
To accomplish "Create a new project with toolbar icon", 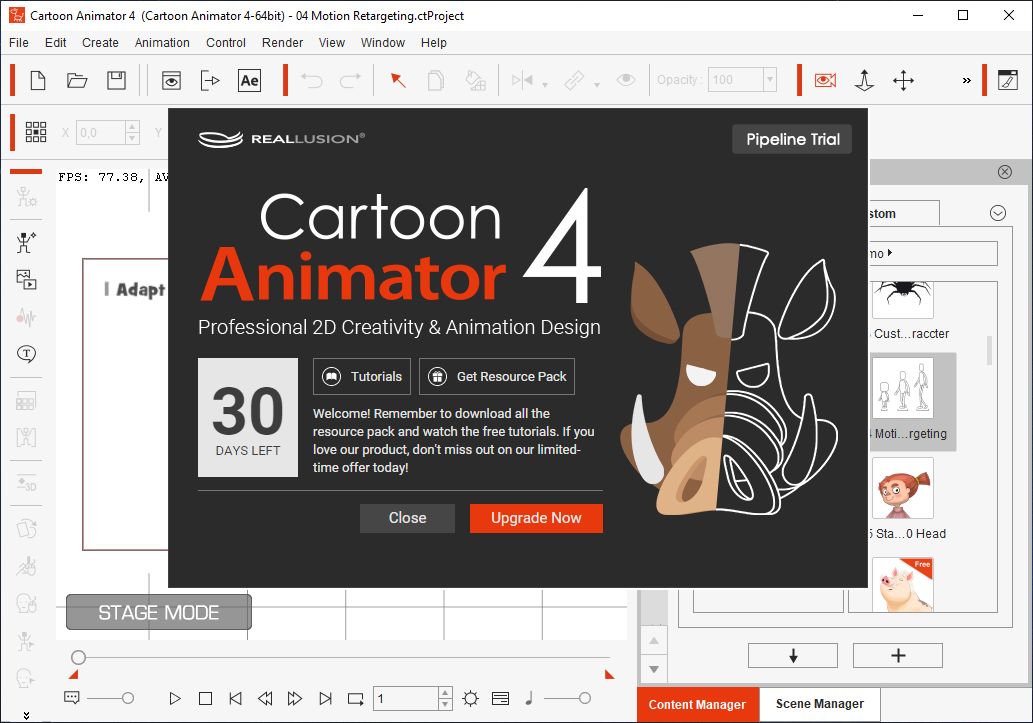I will click(x=38, y=80).
